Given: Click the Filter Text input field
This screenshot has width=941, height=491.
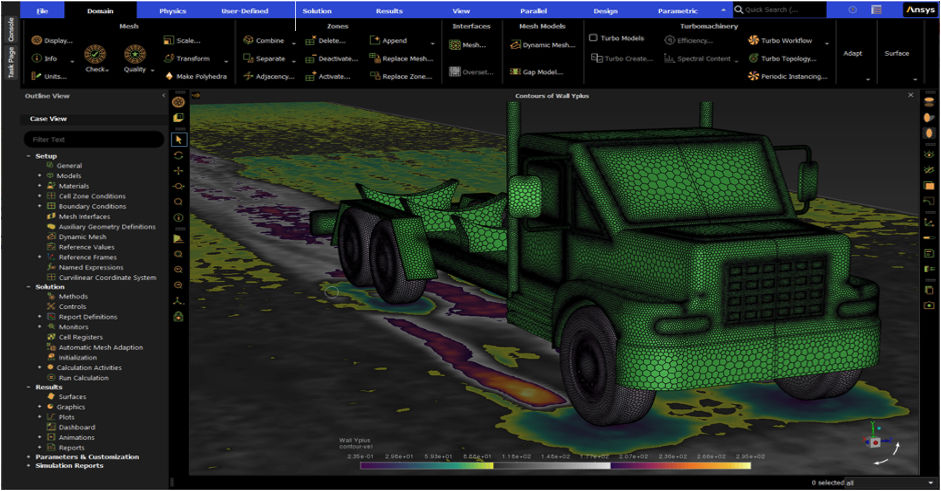Looking at the screenshot, I should [x=92, y=139].
